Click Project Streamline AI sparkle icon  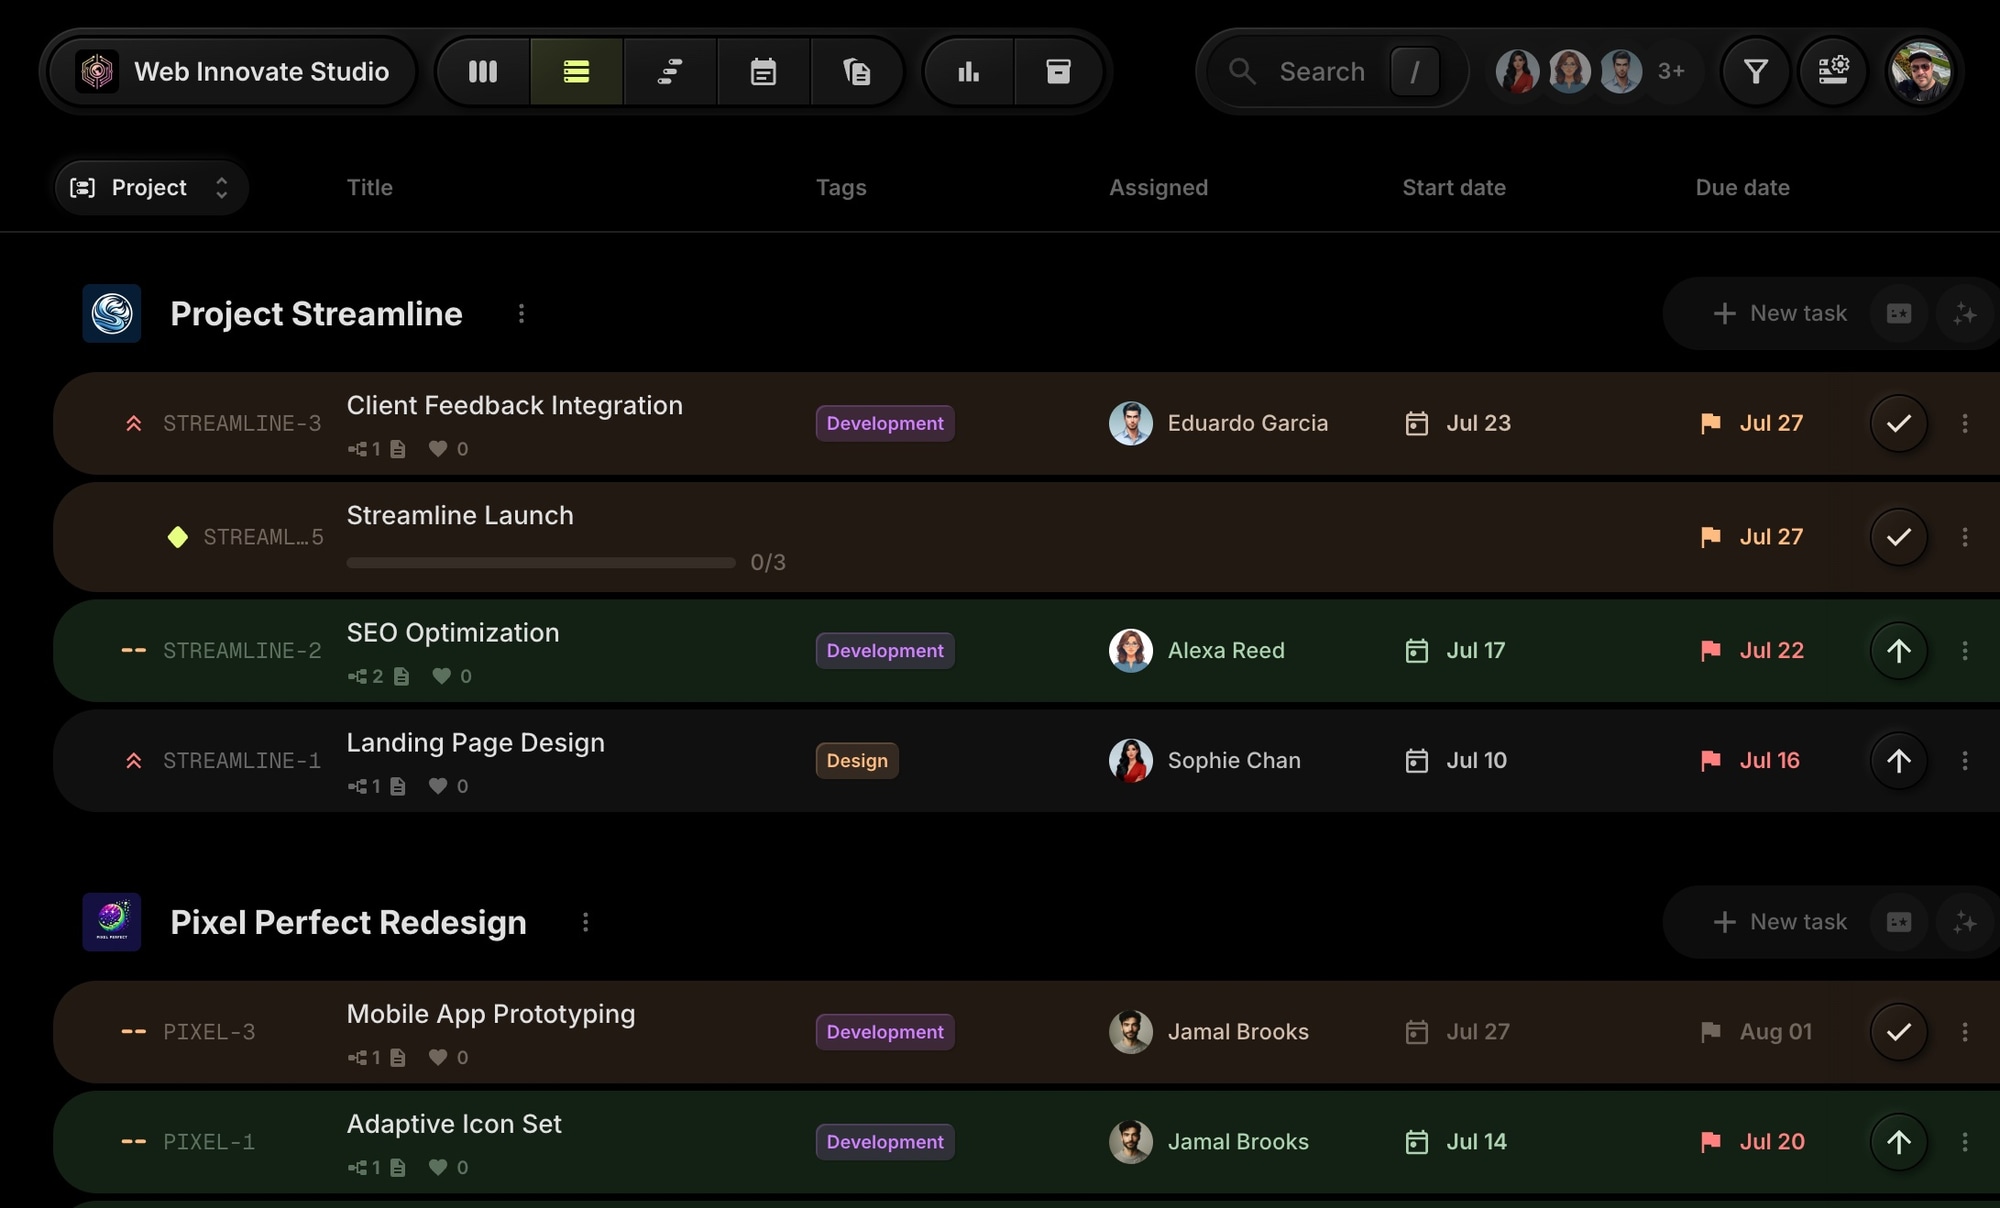(1965, 314)
